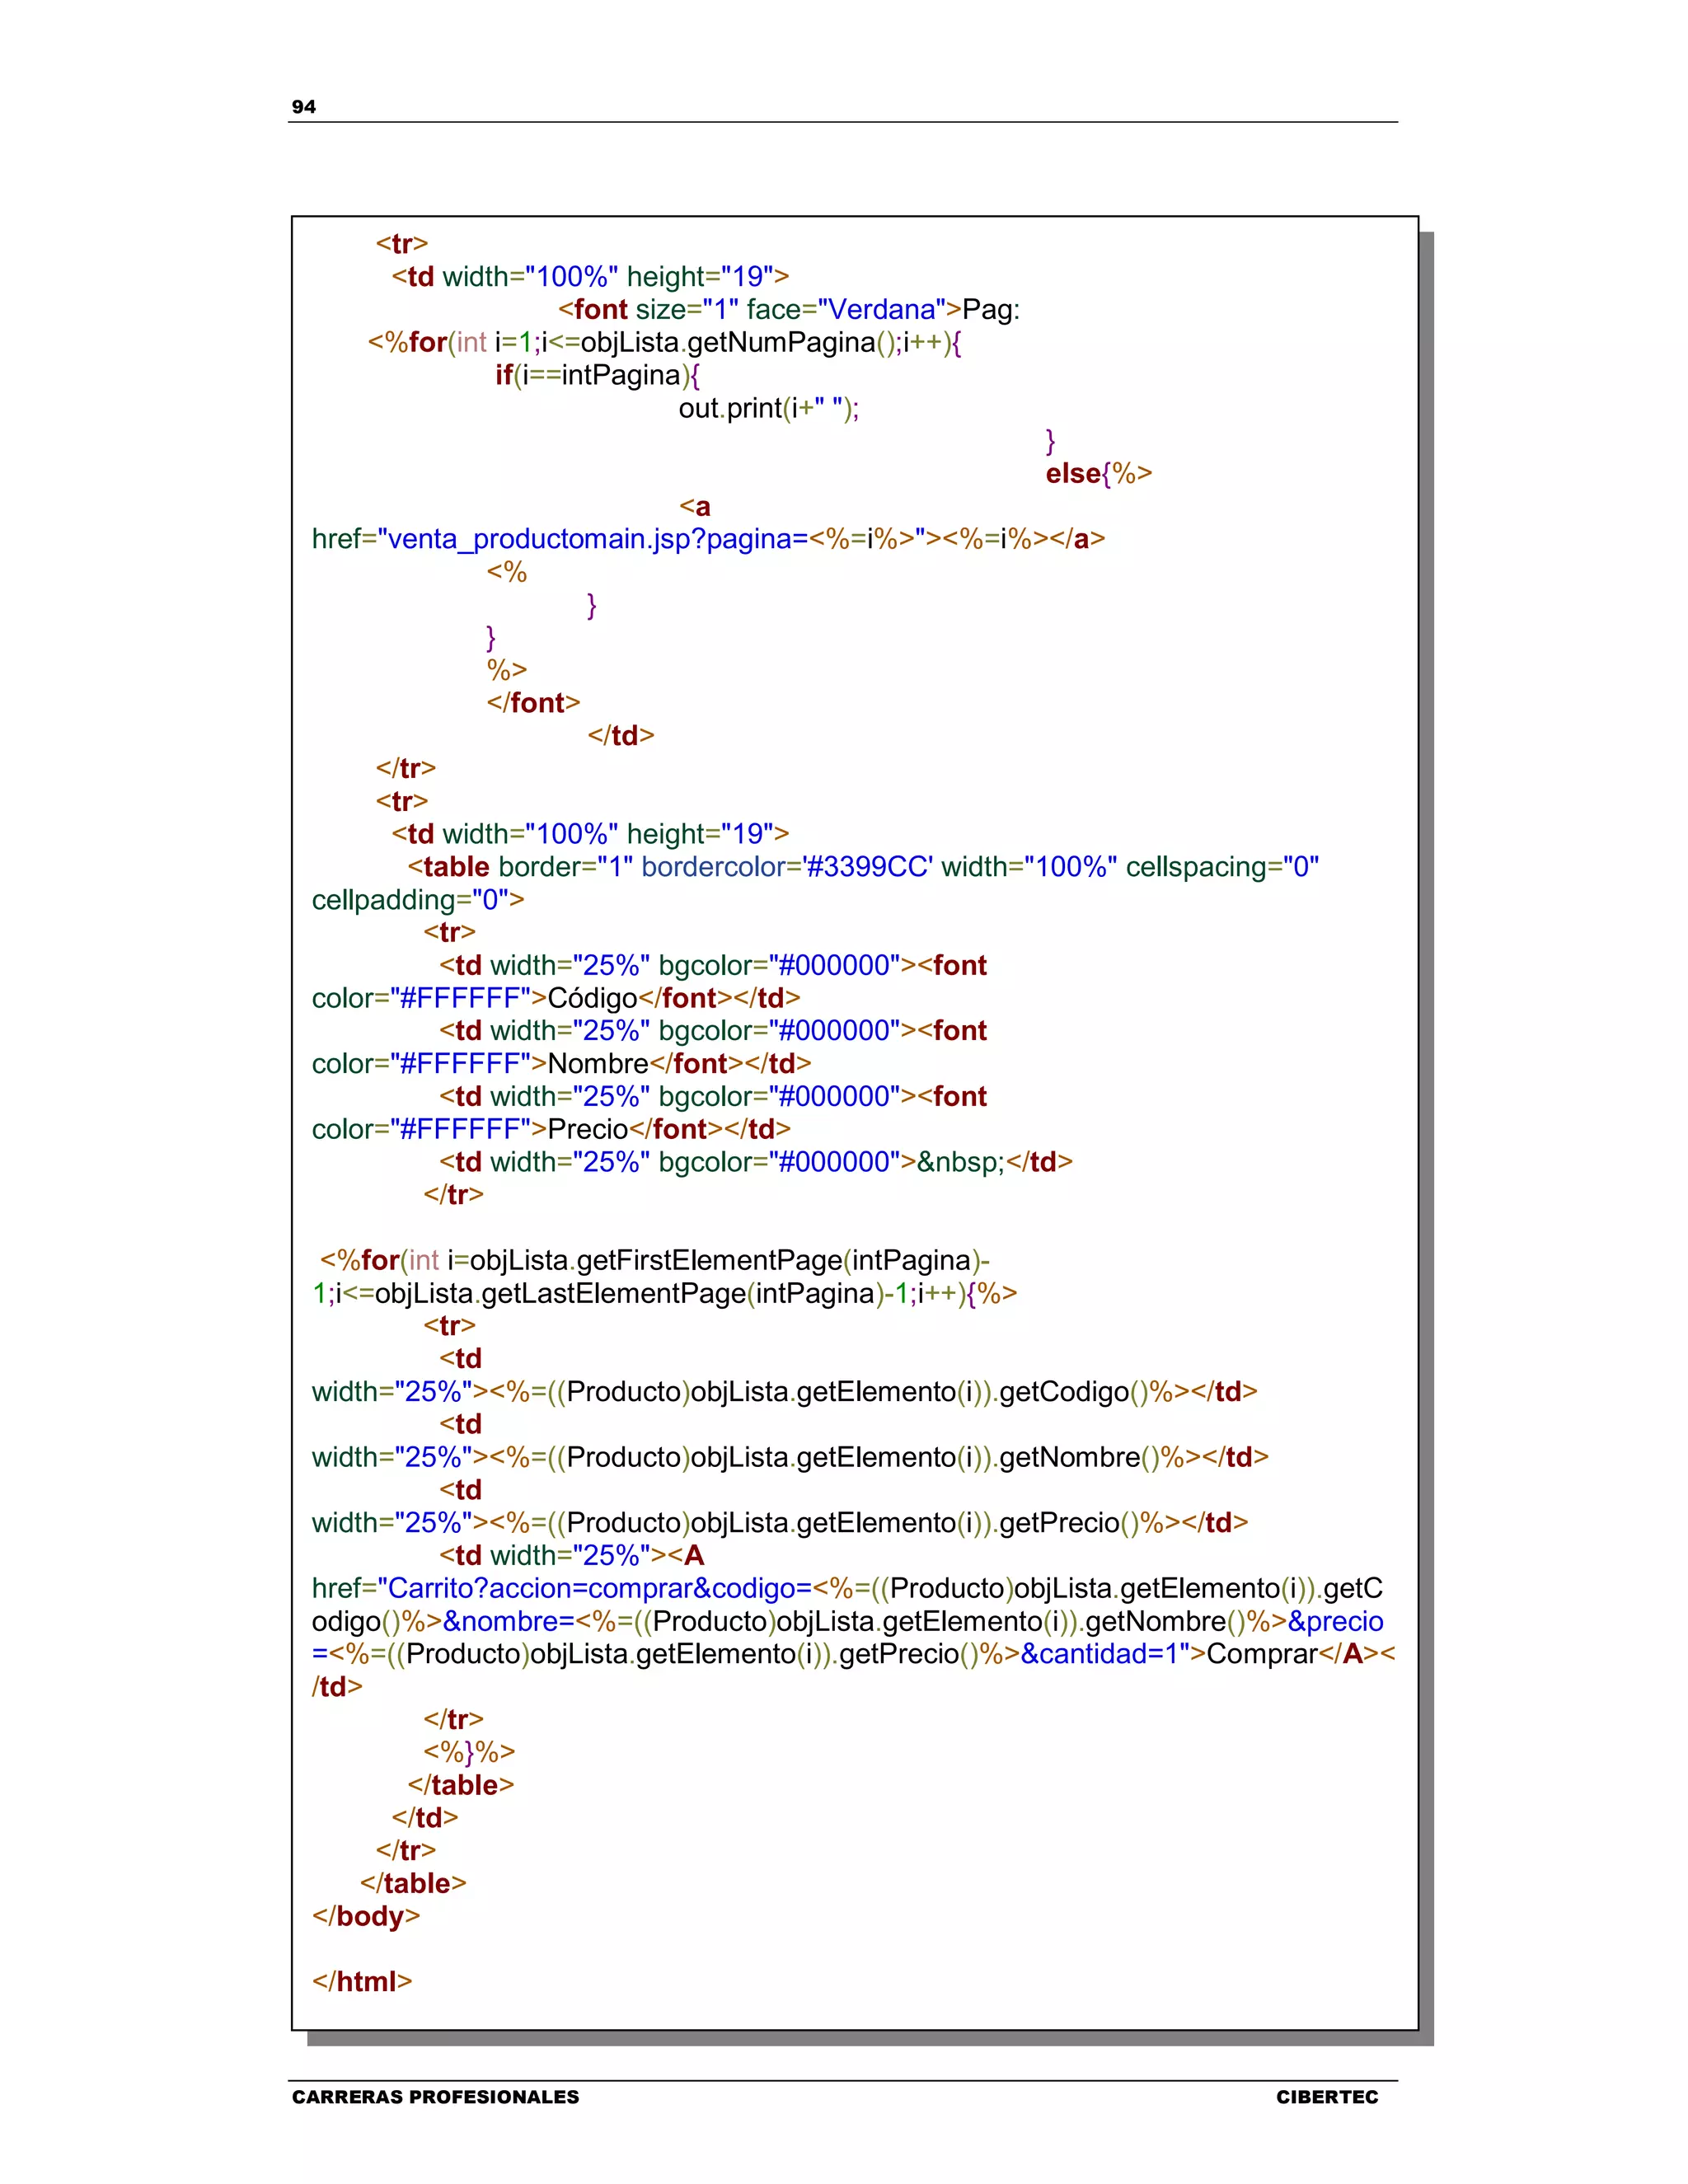
Task: Click the getNumPagina for loop line
Action: (x=664, y=342)
